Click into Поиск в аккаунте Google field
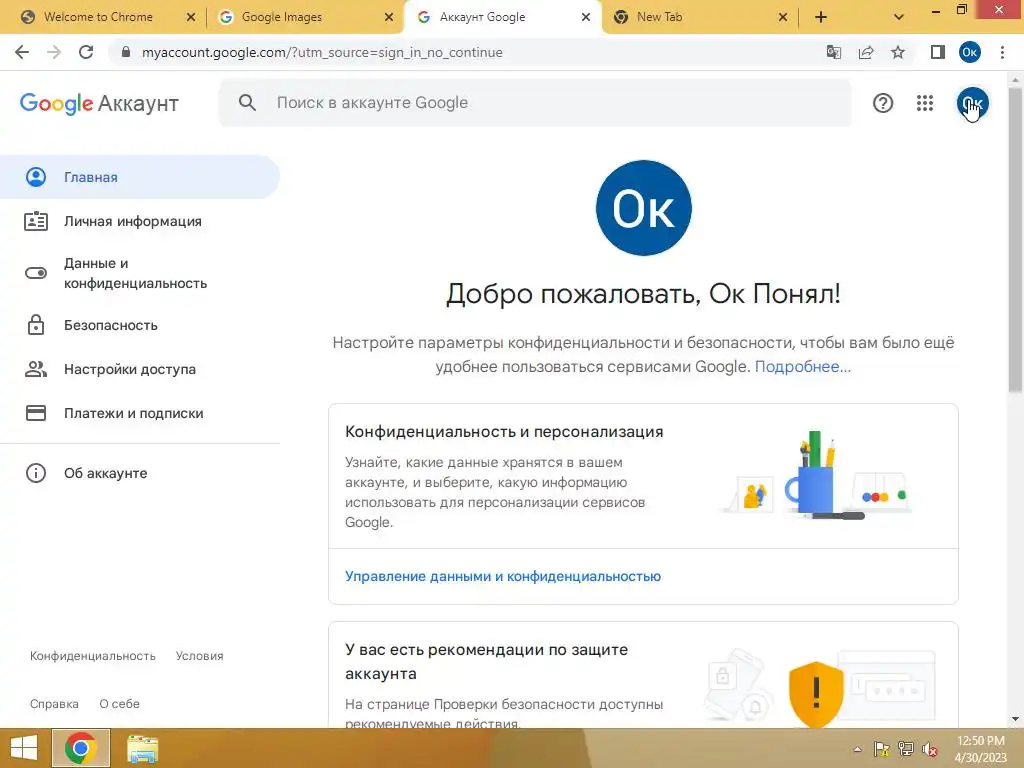1024x768 pixels. [x=536, y=103]
